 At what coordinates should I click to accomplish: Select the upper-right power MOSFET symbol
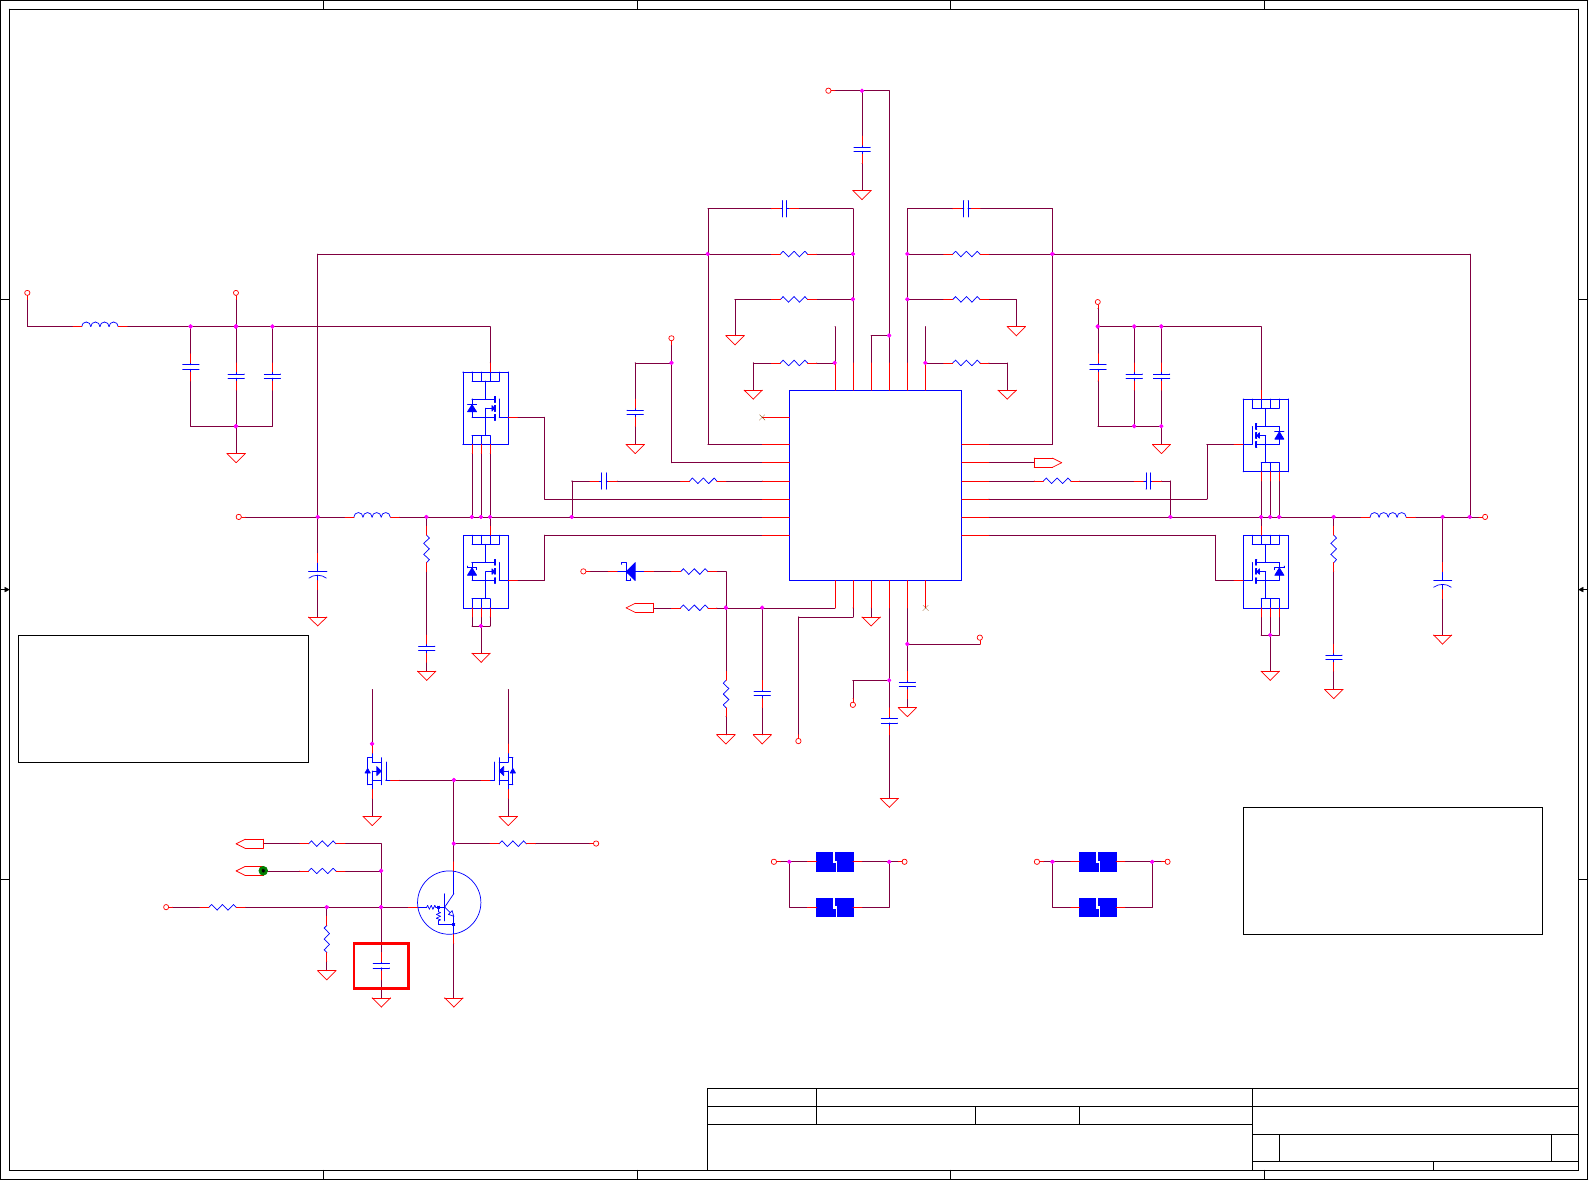pyautogui.click(x=1266, y=435)
